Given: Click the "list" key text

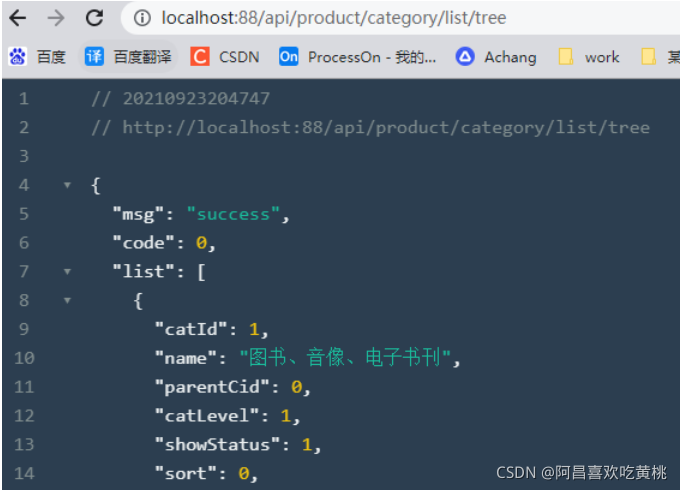Looking at the screenshot, I should pos(143,272).
